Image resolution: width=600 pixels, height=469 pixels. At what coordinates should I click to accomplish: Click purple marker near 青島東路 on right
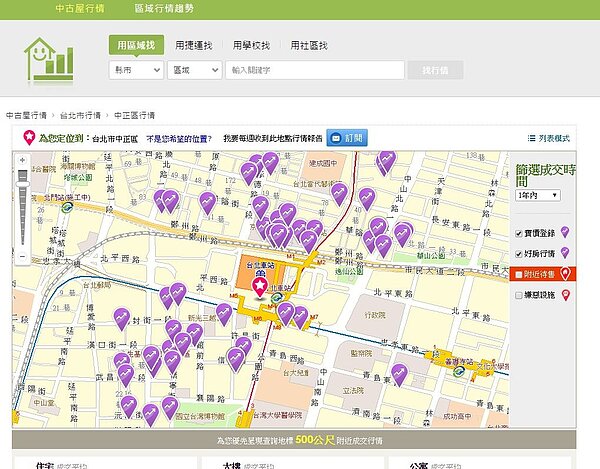point(399,375)
